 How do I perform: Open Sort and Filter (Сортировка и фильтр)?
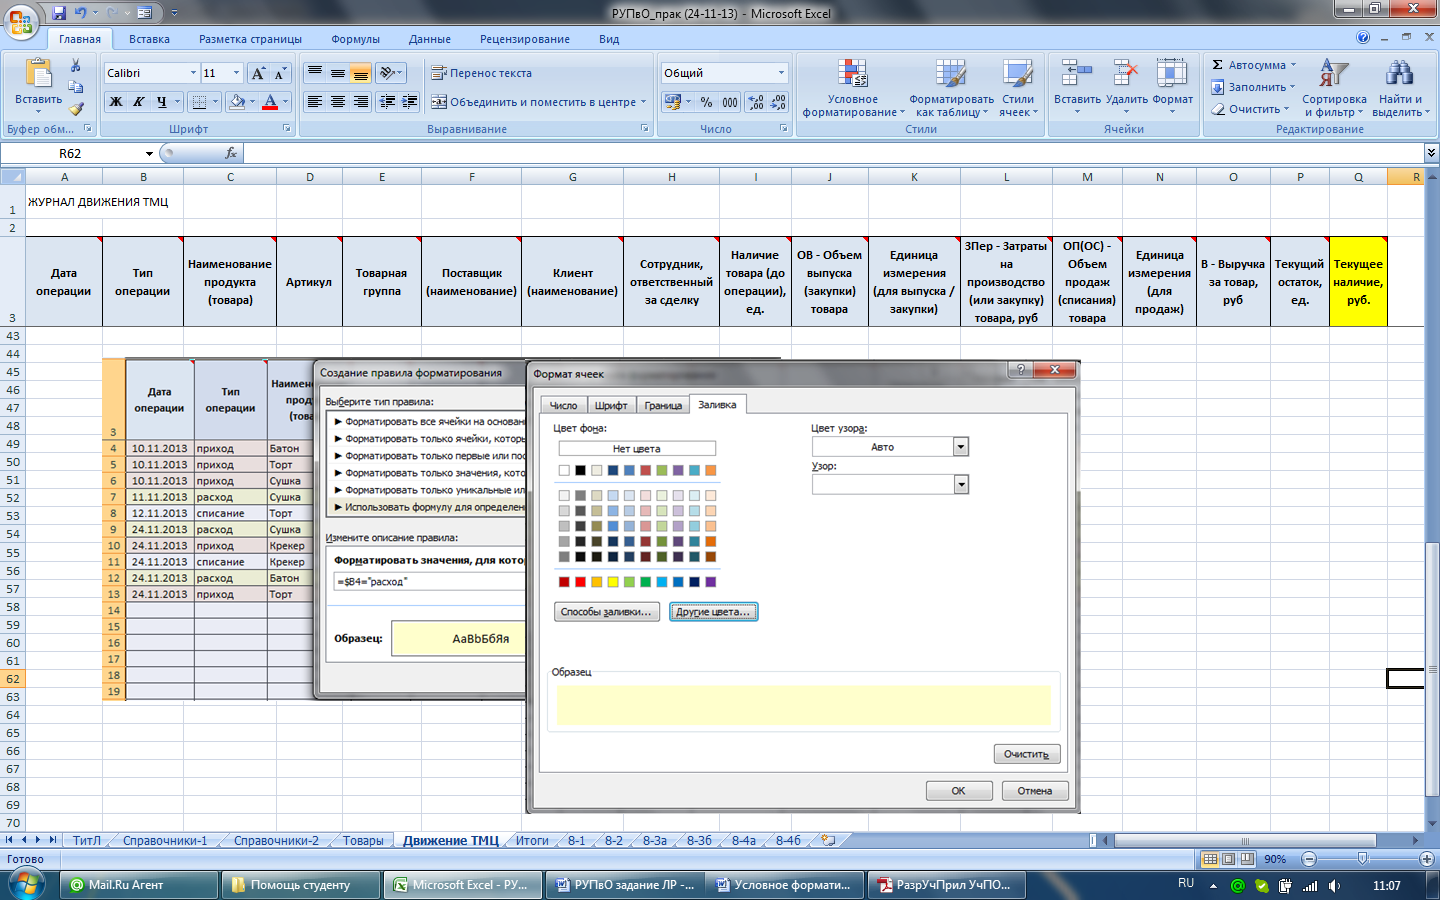[x=1334, y=88]
